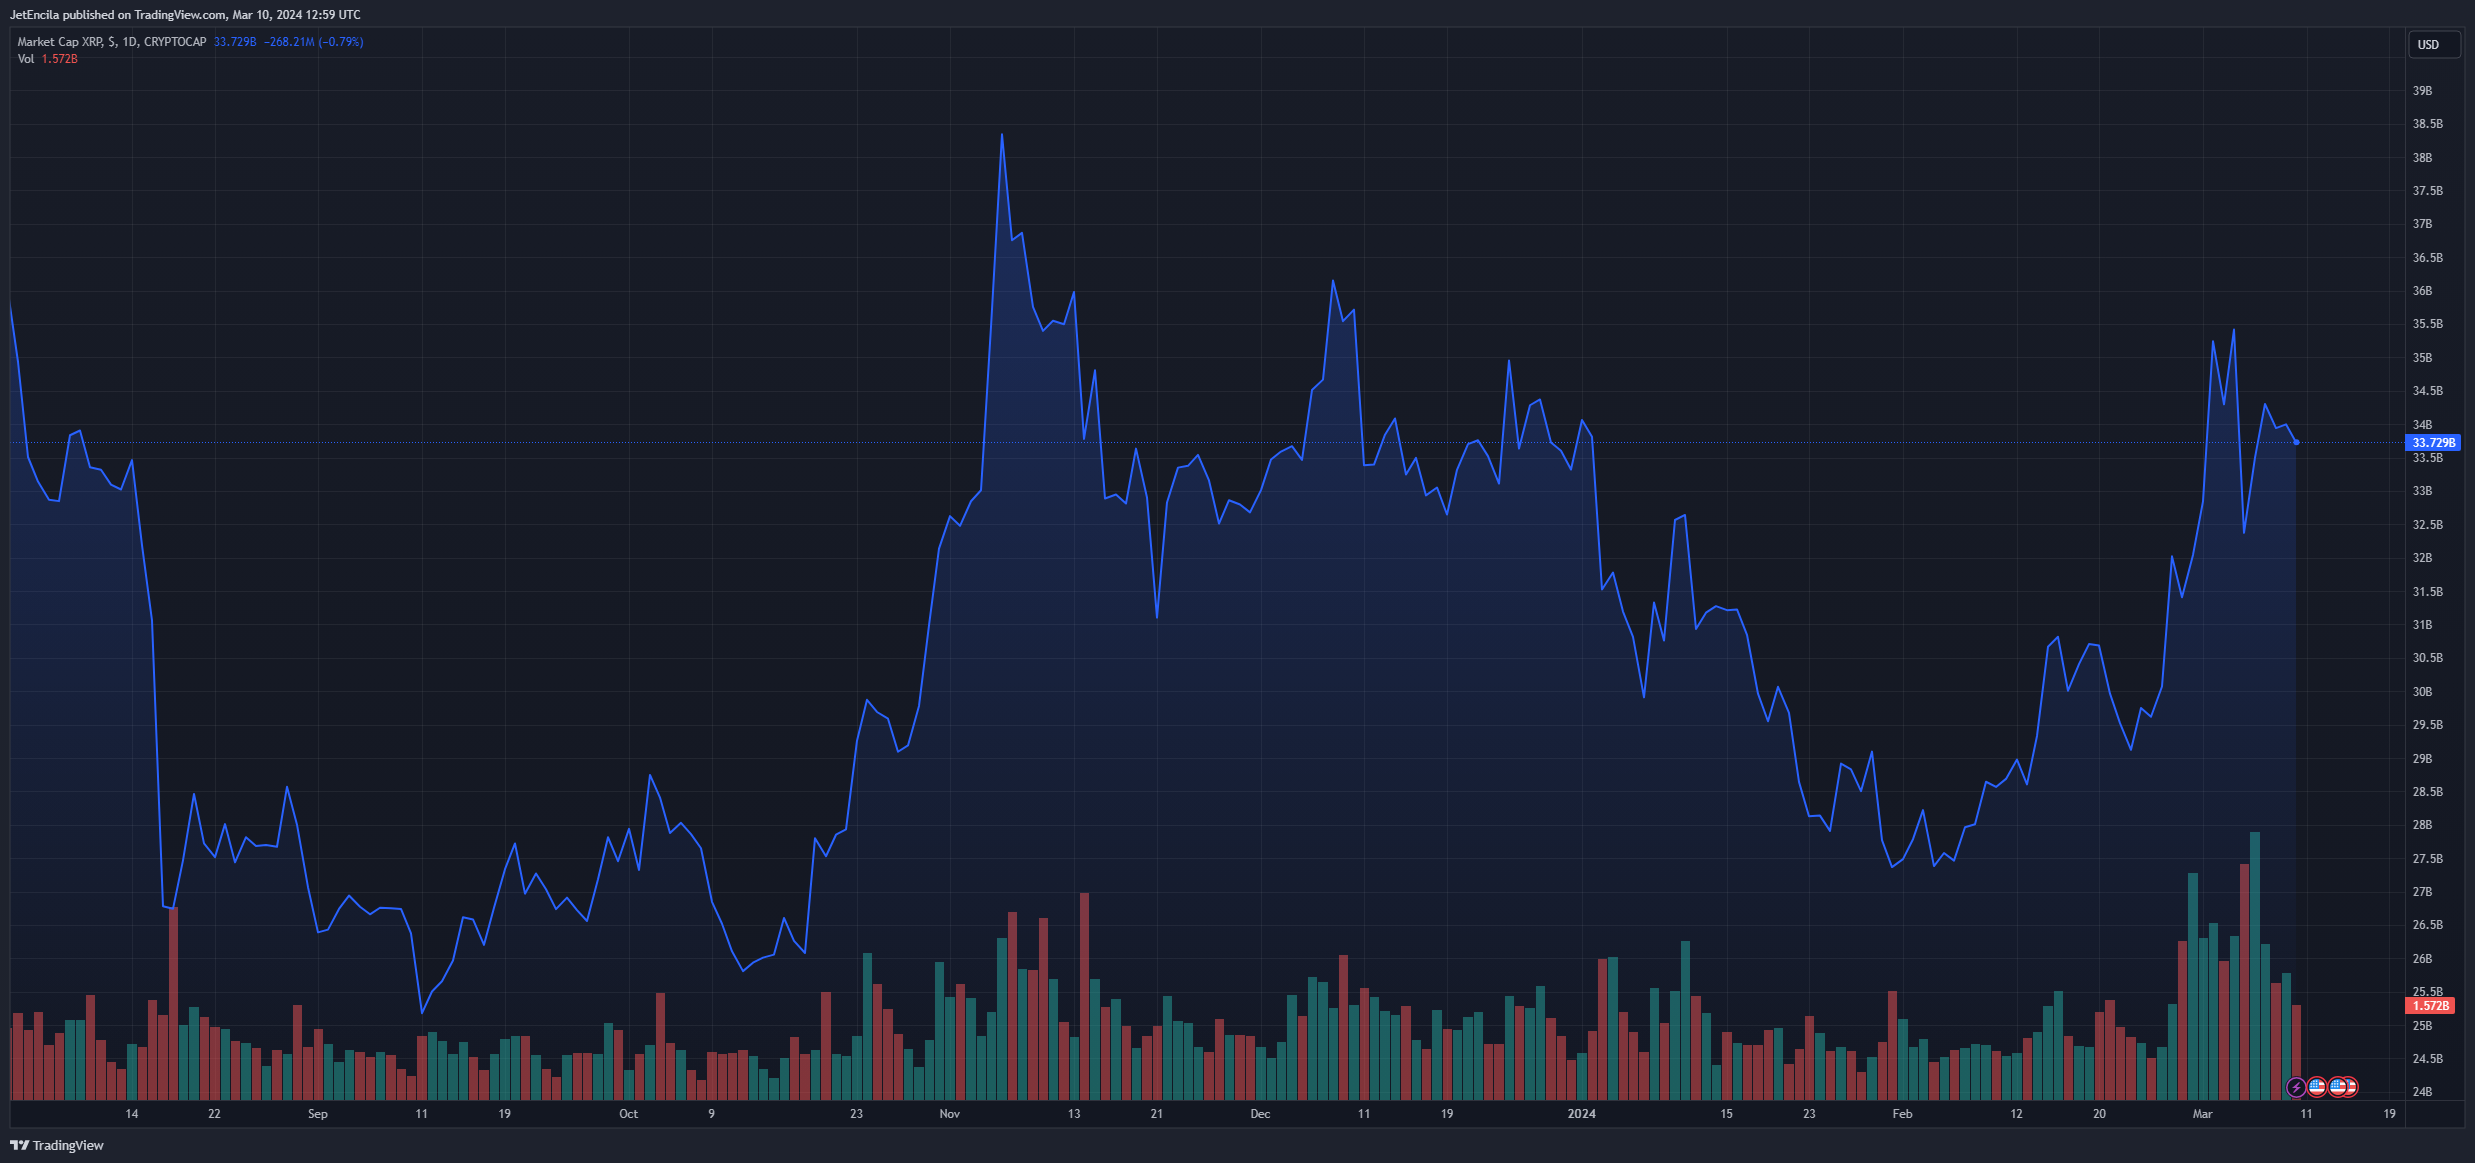This screenshot has width=2475, height=1163.
Task: Click the Feb label on the time axis
Action: coord(1902,1114)
